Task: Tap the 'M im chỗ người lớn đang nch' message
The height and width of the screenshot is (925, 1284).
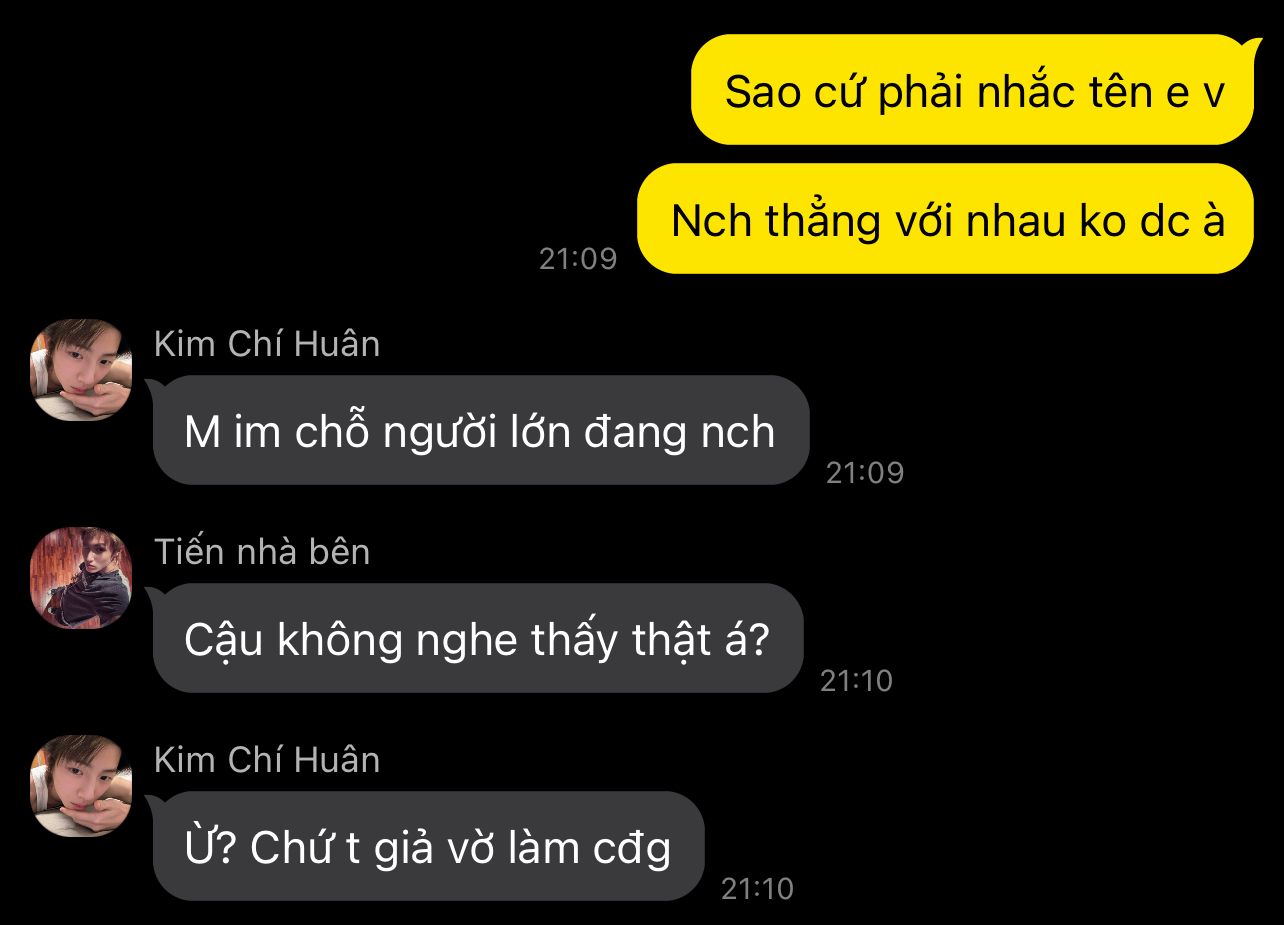Action: (481, 431)
